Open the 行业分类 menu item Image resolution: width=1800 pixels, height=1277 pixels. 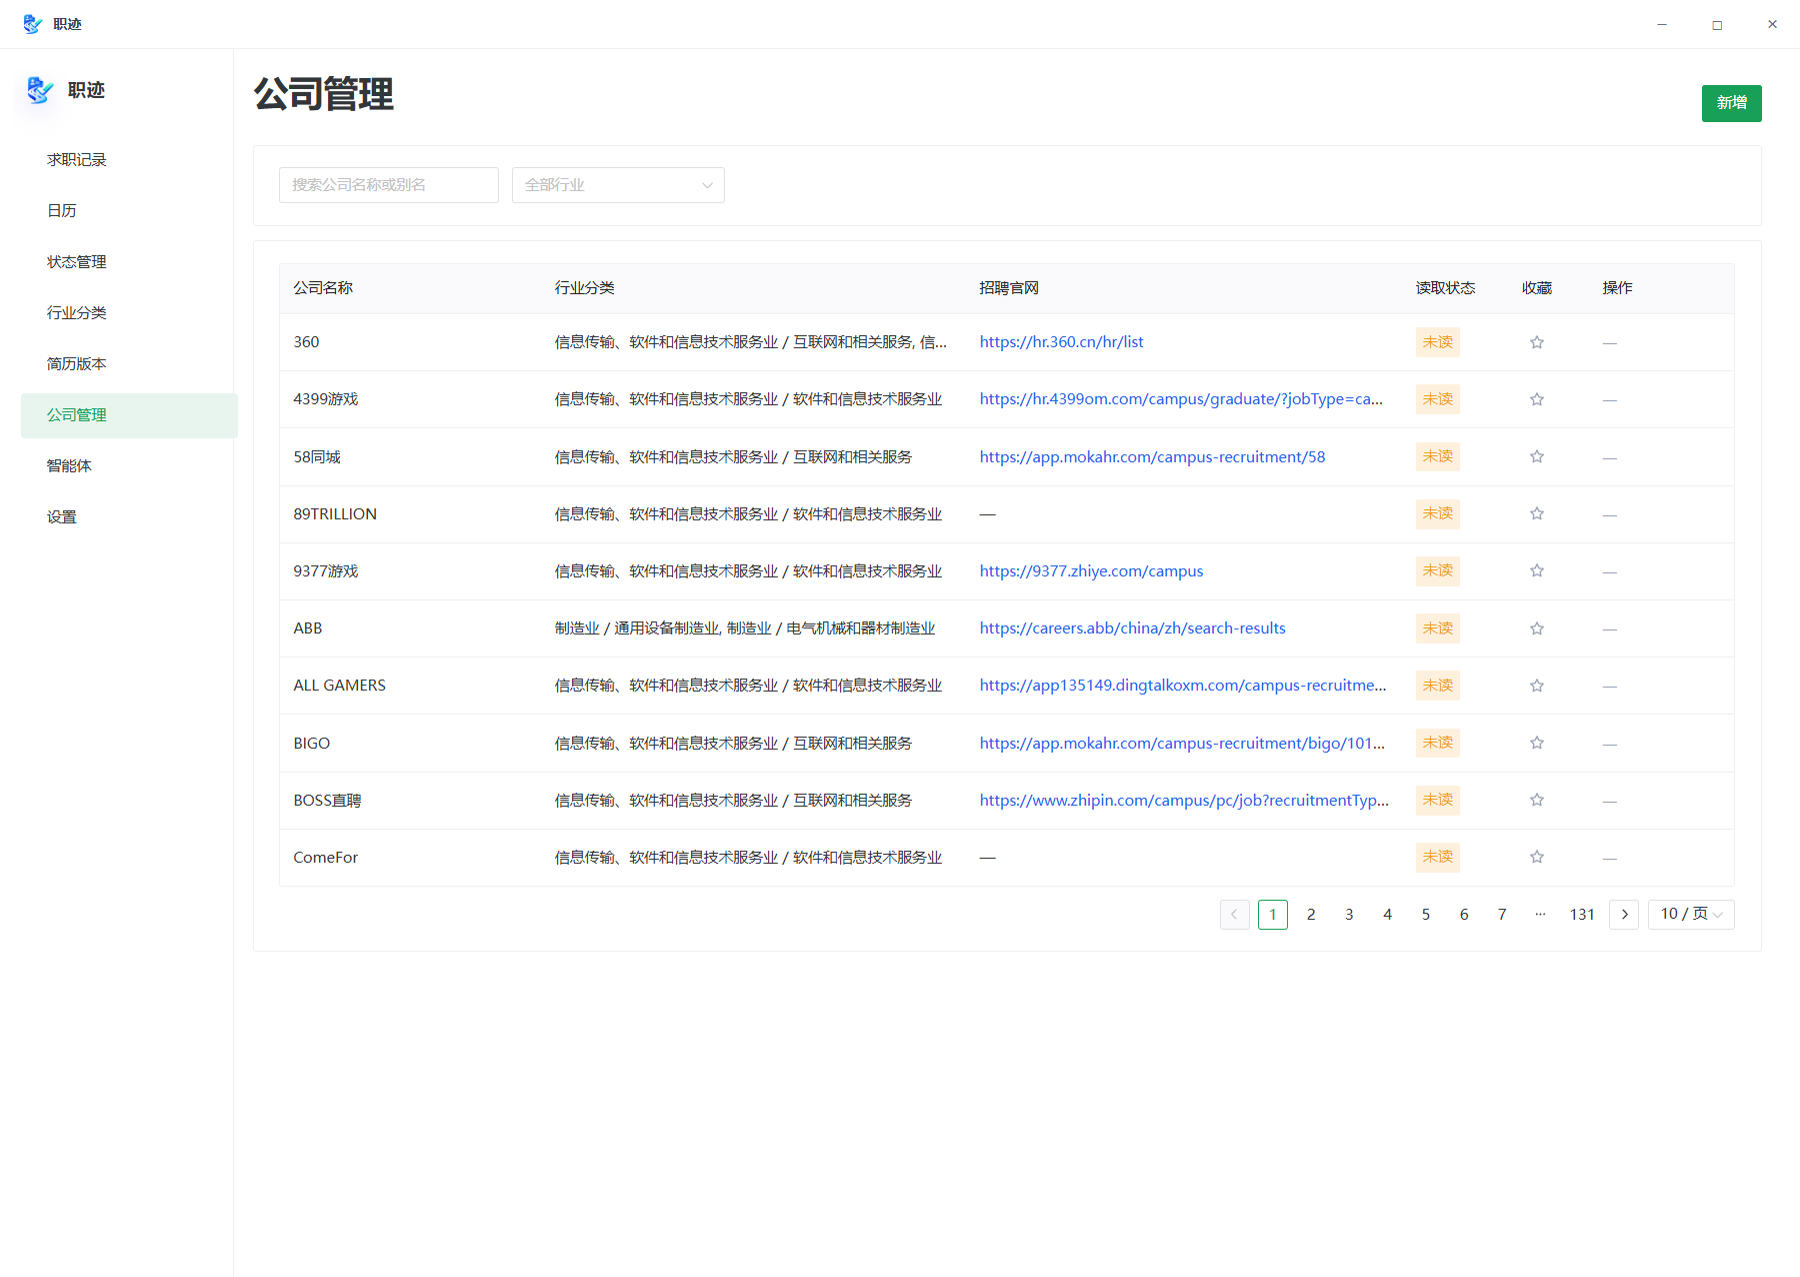coord(129,313)
